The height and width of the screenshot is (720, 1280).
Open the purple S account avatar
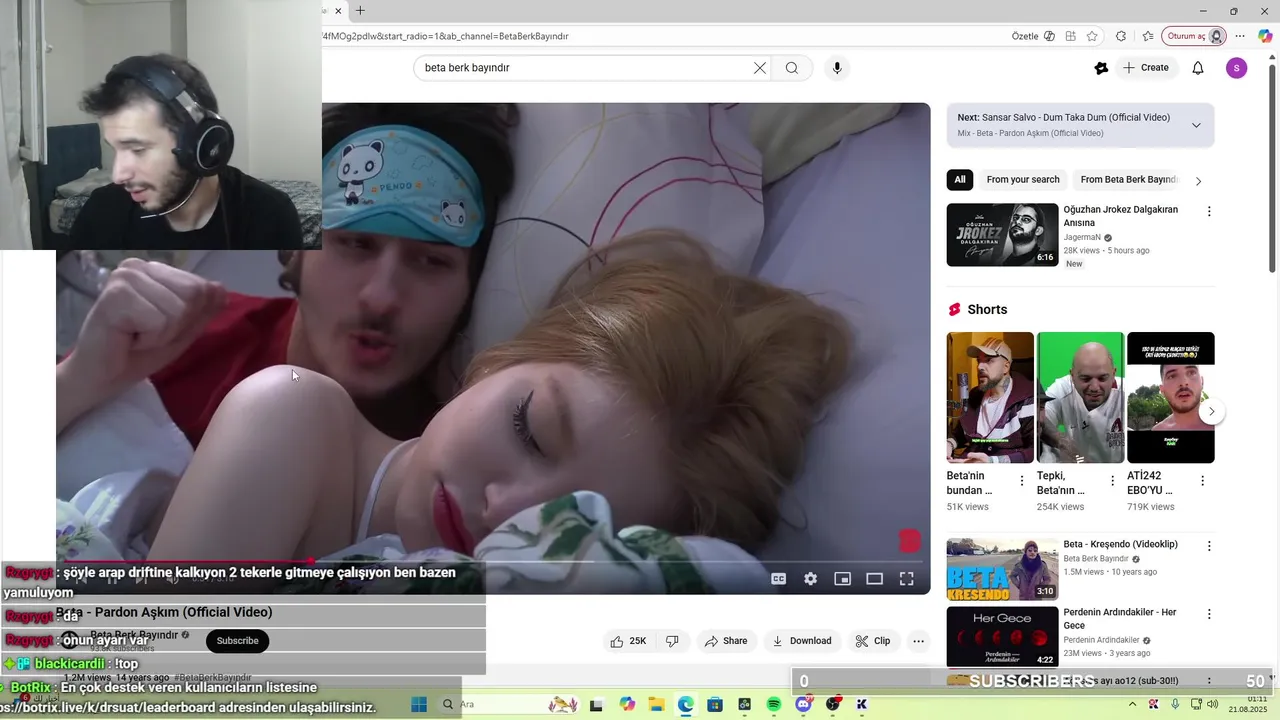tap(1237, 68)
